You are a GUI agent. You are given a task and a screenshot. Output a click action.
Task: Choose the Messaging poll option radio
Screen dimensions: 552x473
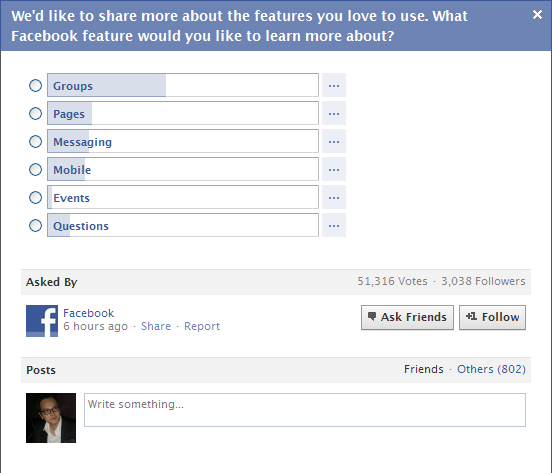(x=35, y=141)
